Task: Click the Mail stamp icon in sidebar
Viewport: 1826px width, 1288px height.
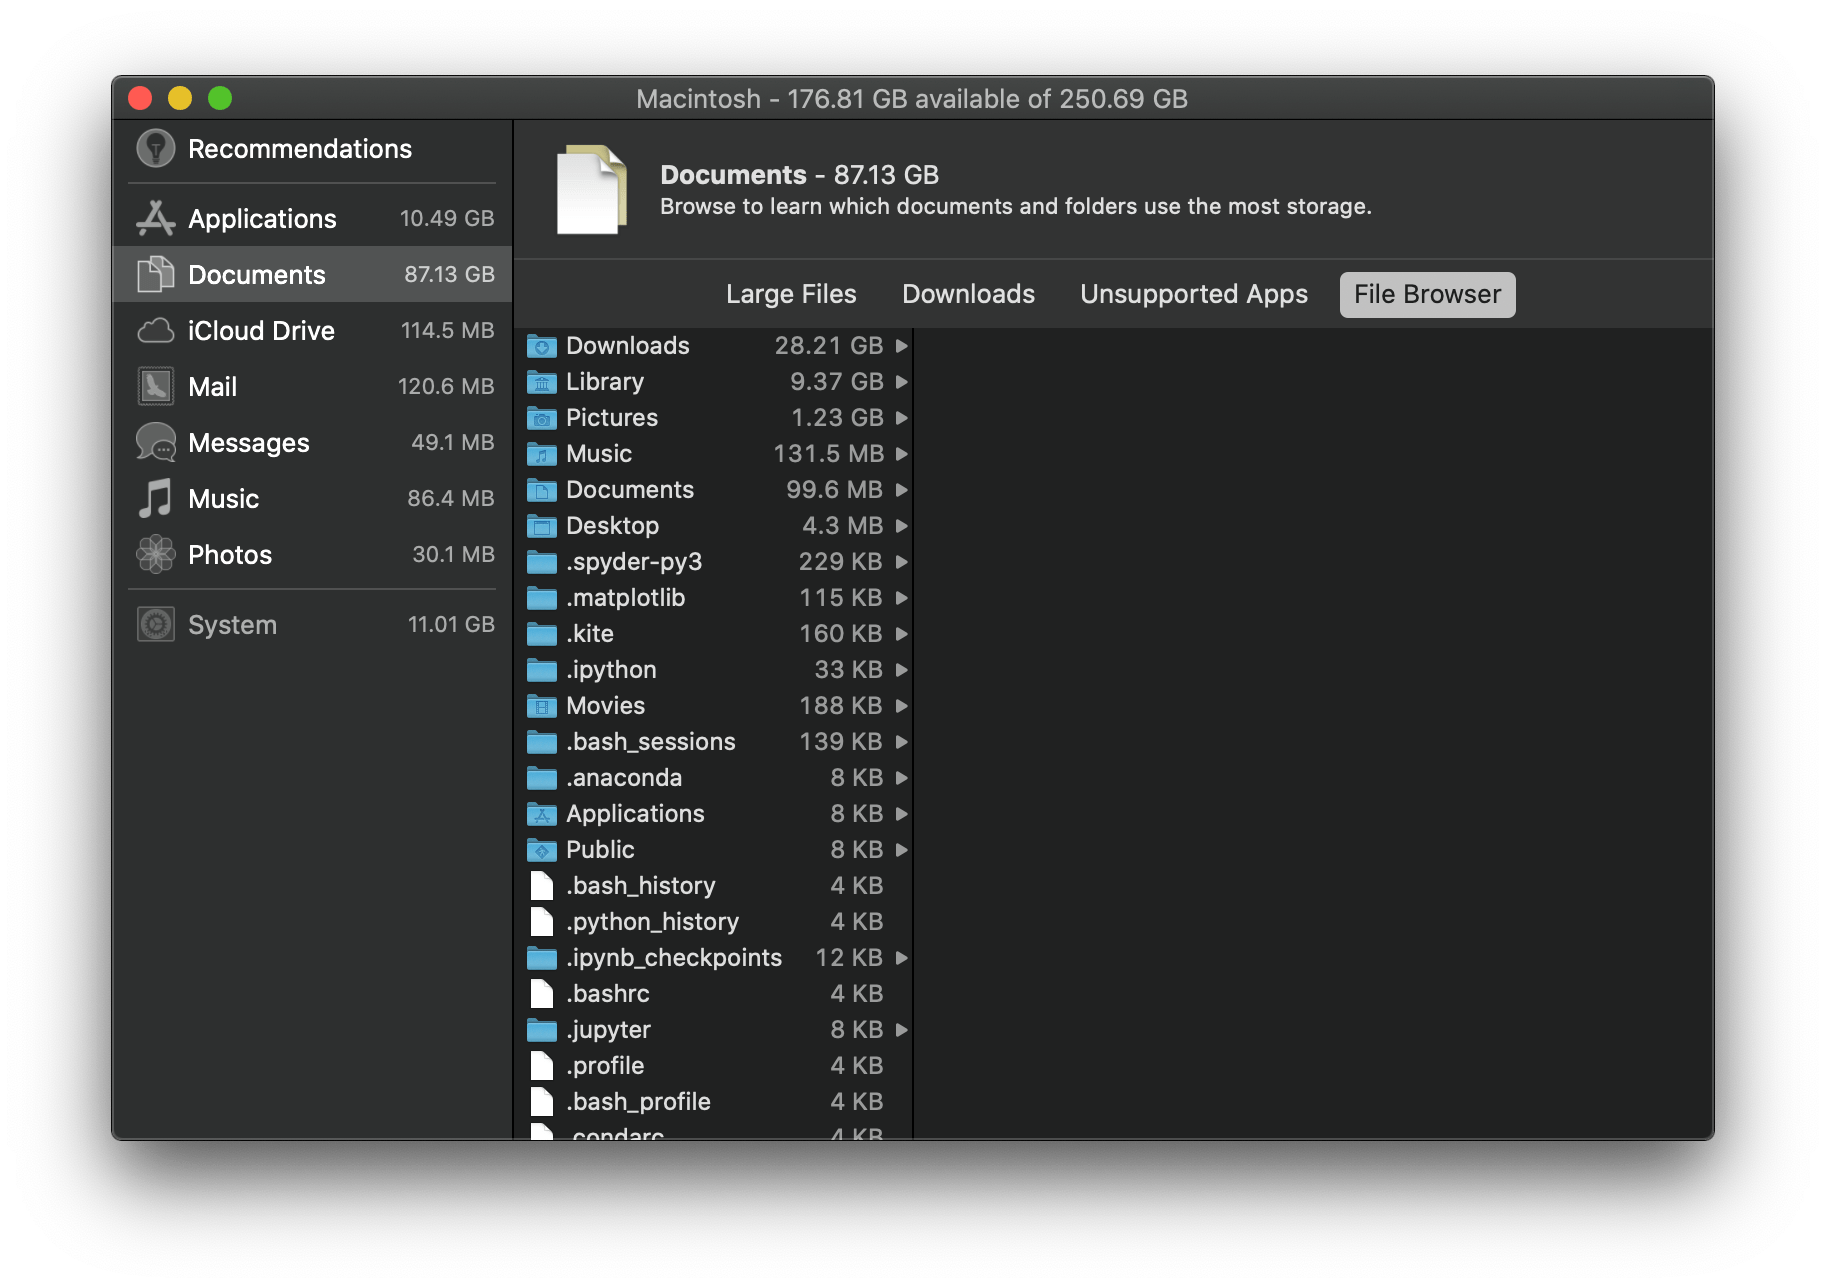Action: [x=155, y=386]
